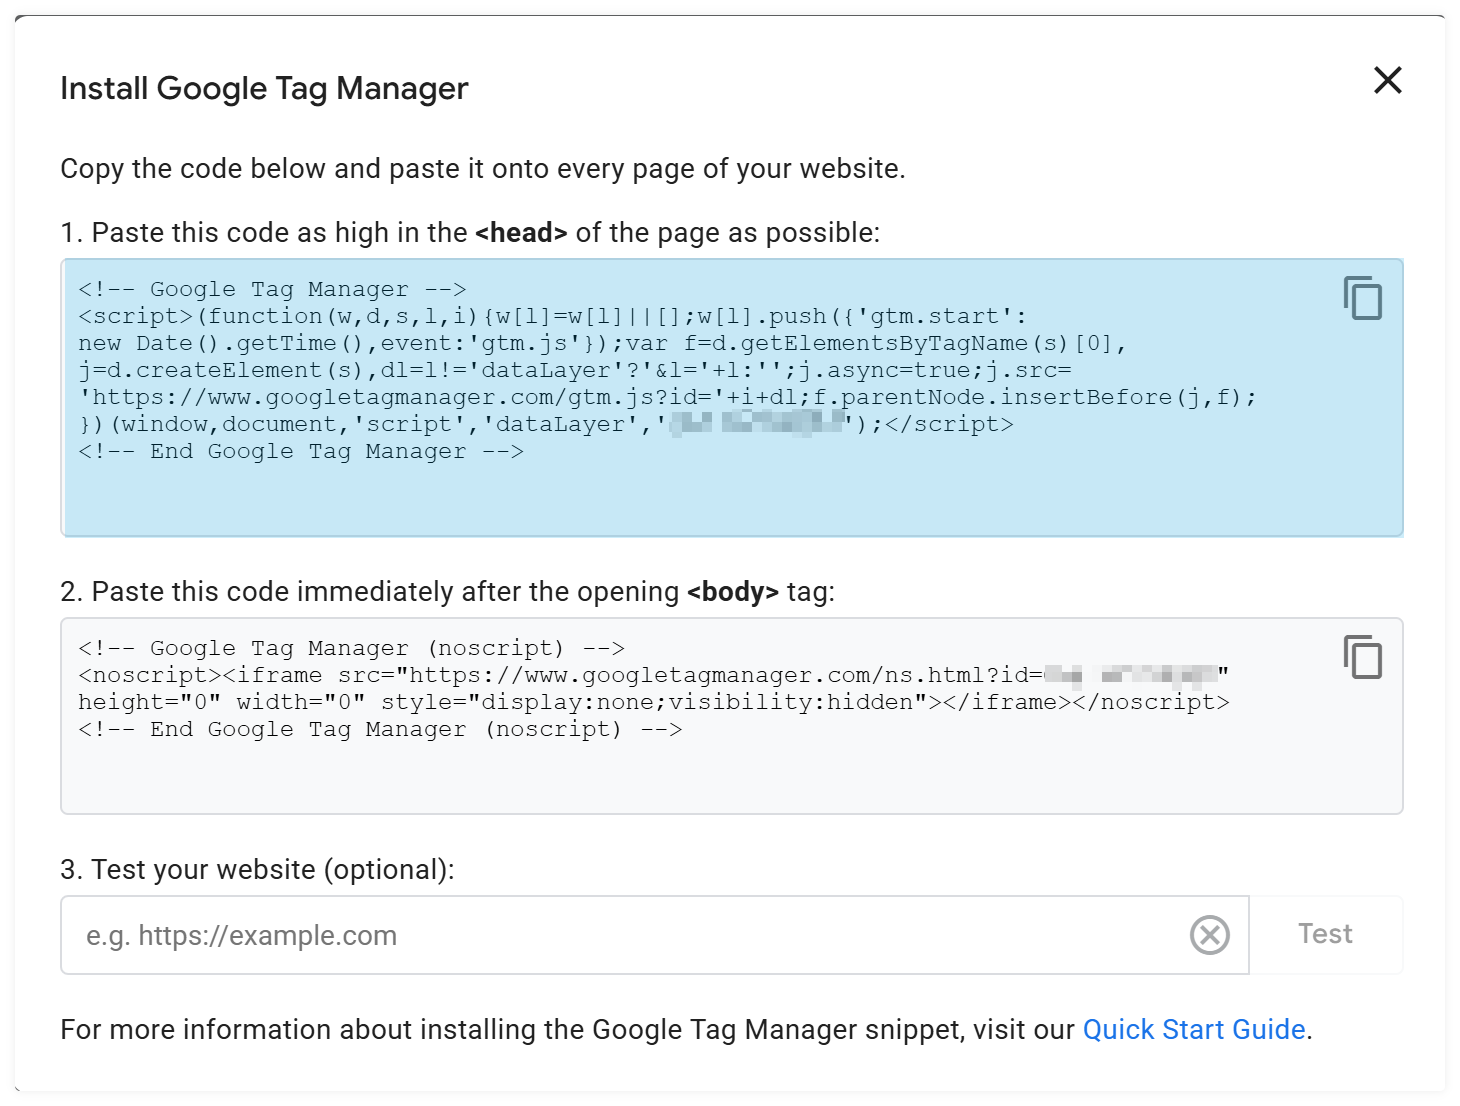Screen dimensions: 1460x1106
Task: Click the 'j=d.createElement(s)' code line
Action: [575, 370]
